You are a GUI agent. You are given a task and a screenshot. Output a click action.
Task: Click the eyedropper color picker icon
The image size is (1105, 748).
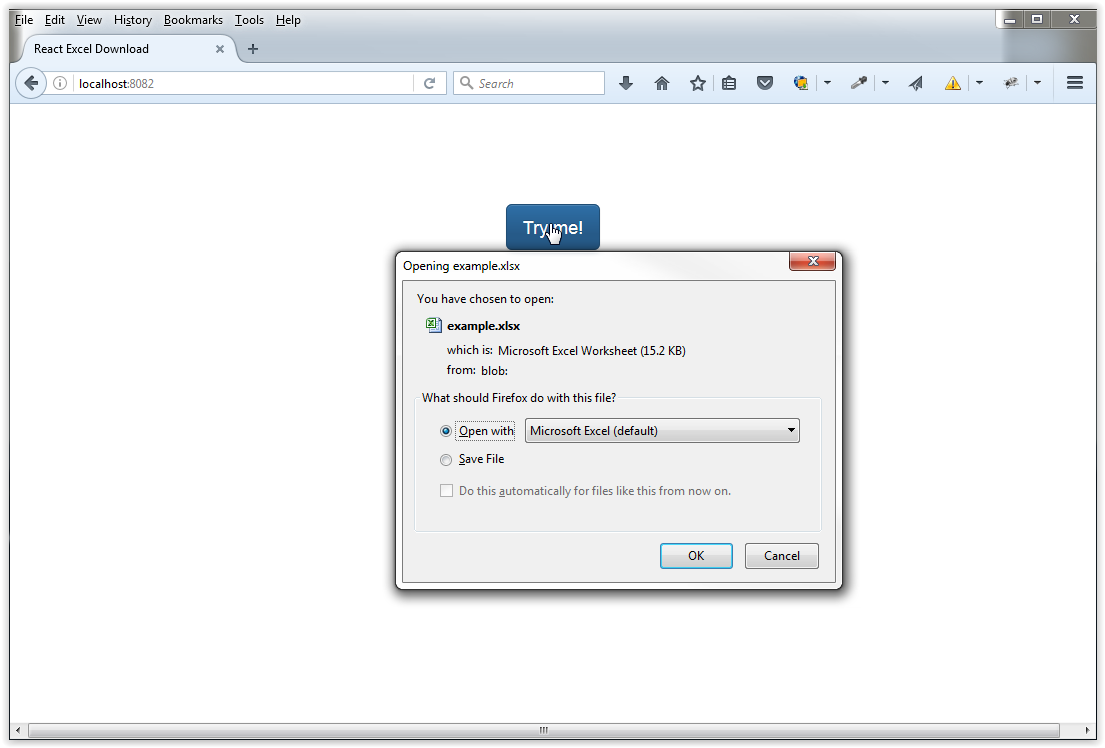coord(858,83)
